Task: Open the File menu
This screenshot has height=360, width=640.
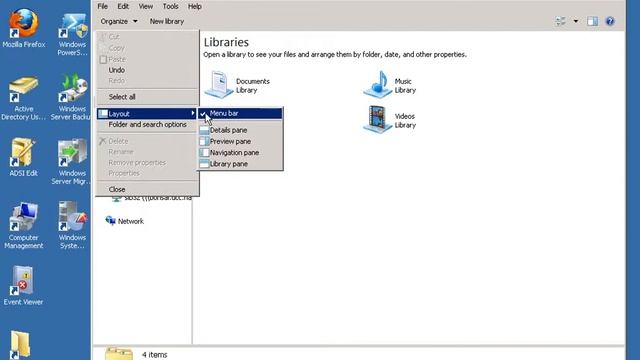Action: [102, 7]
